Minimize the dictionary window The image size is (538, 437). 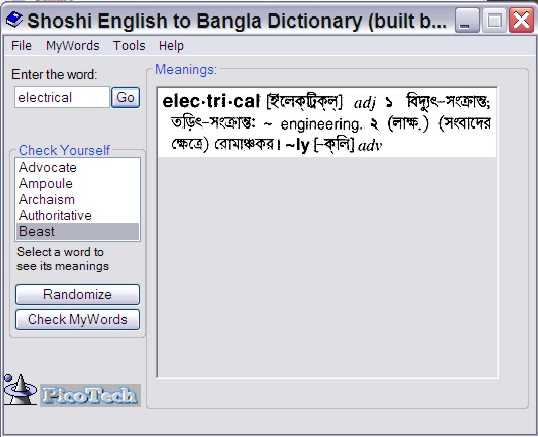click(x=467, y=21)
